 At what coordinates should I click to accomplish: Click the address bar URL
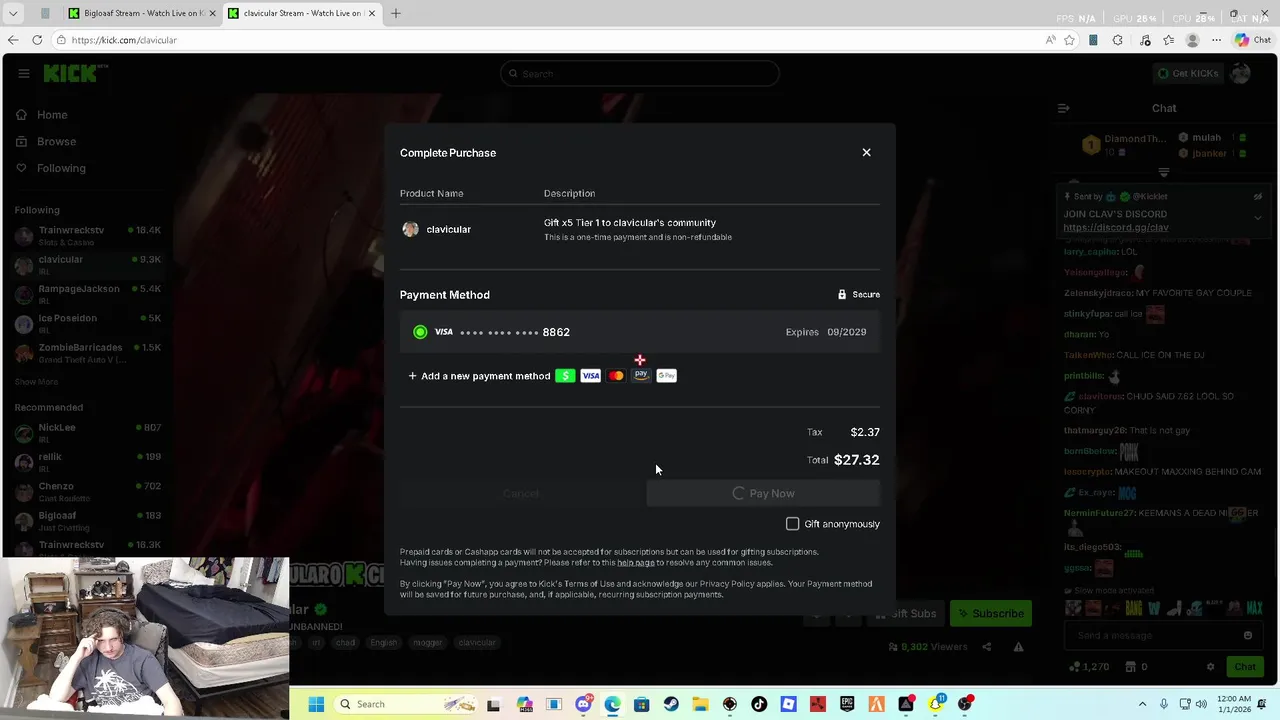pyautogui.click(x=124, y=40)
